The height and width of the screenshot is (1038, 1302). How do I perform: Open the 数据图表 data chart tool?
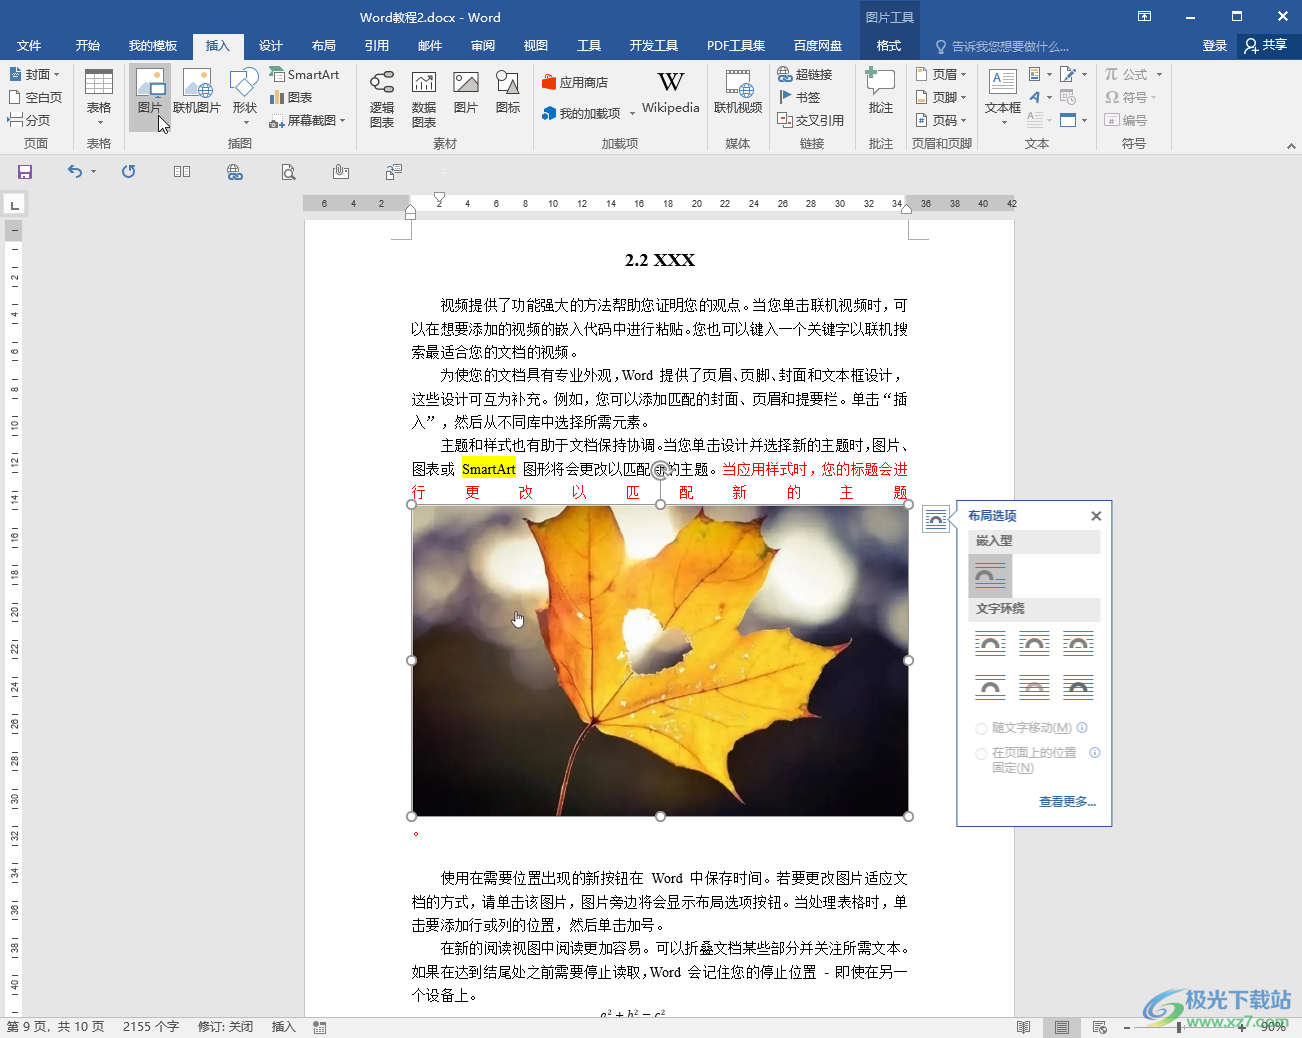pos(424,98)
